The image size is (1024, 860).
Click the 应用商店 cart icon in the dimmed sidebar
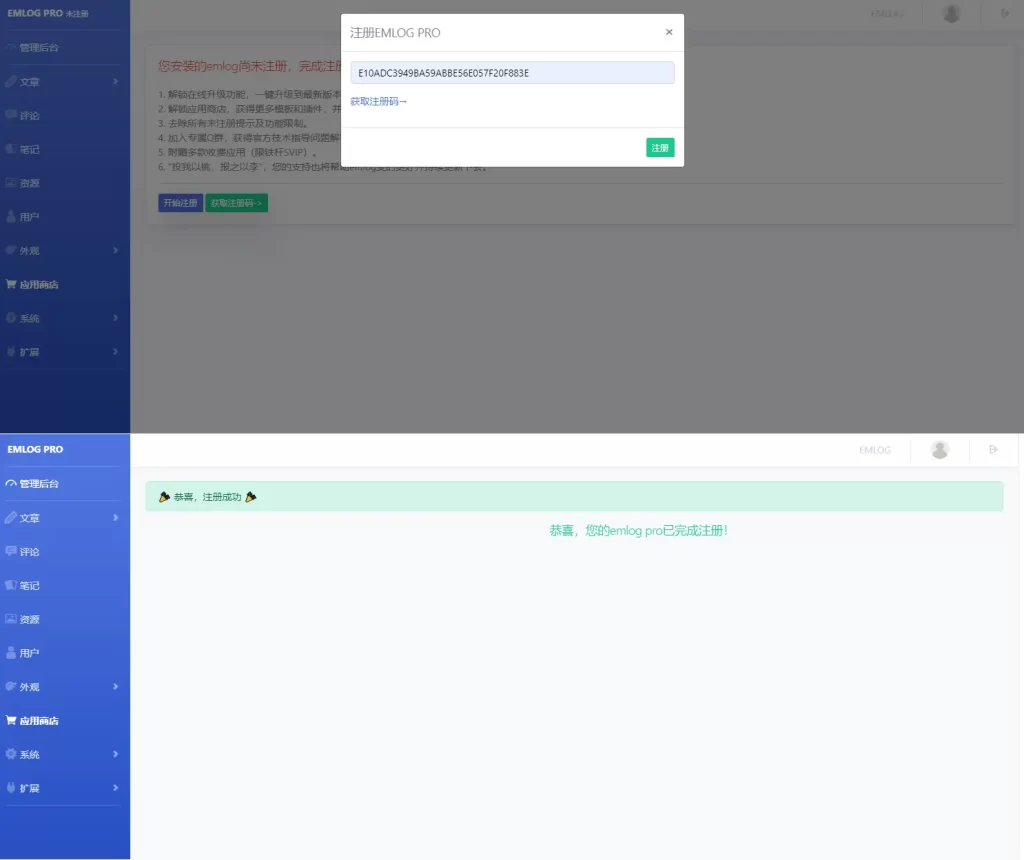pyautogui.click(x=11, y=284)
